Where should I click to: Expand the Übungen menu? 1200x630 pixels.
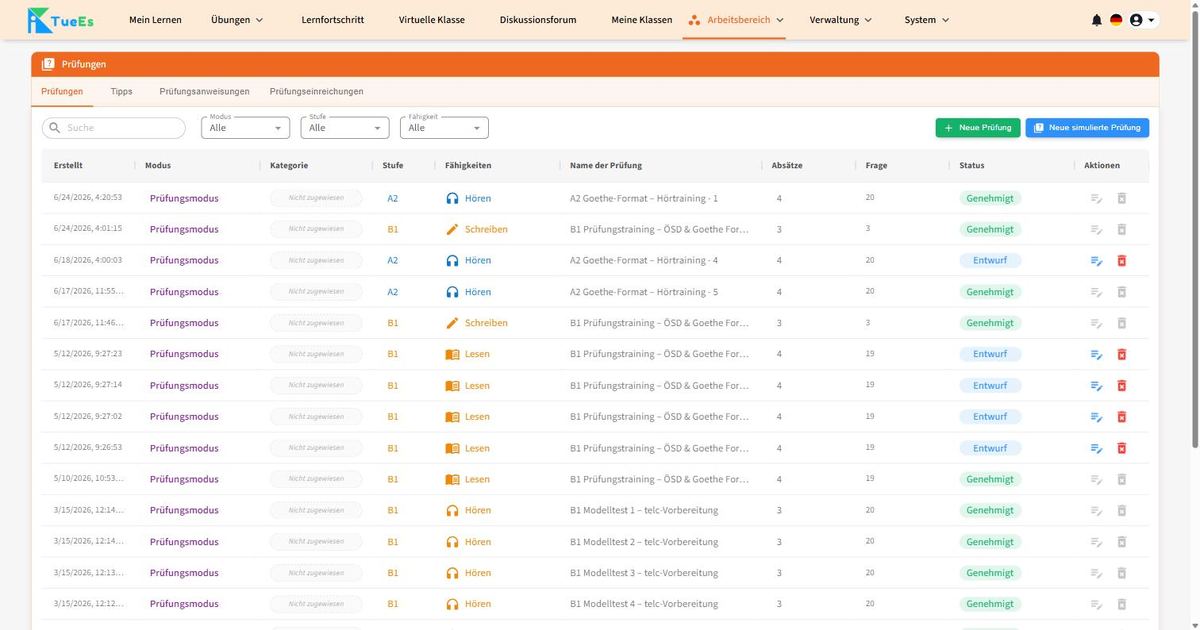click(x=237, y=20)
